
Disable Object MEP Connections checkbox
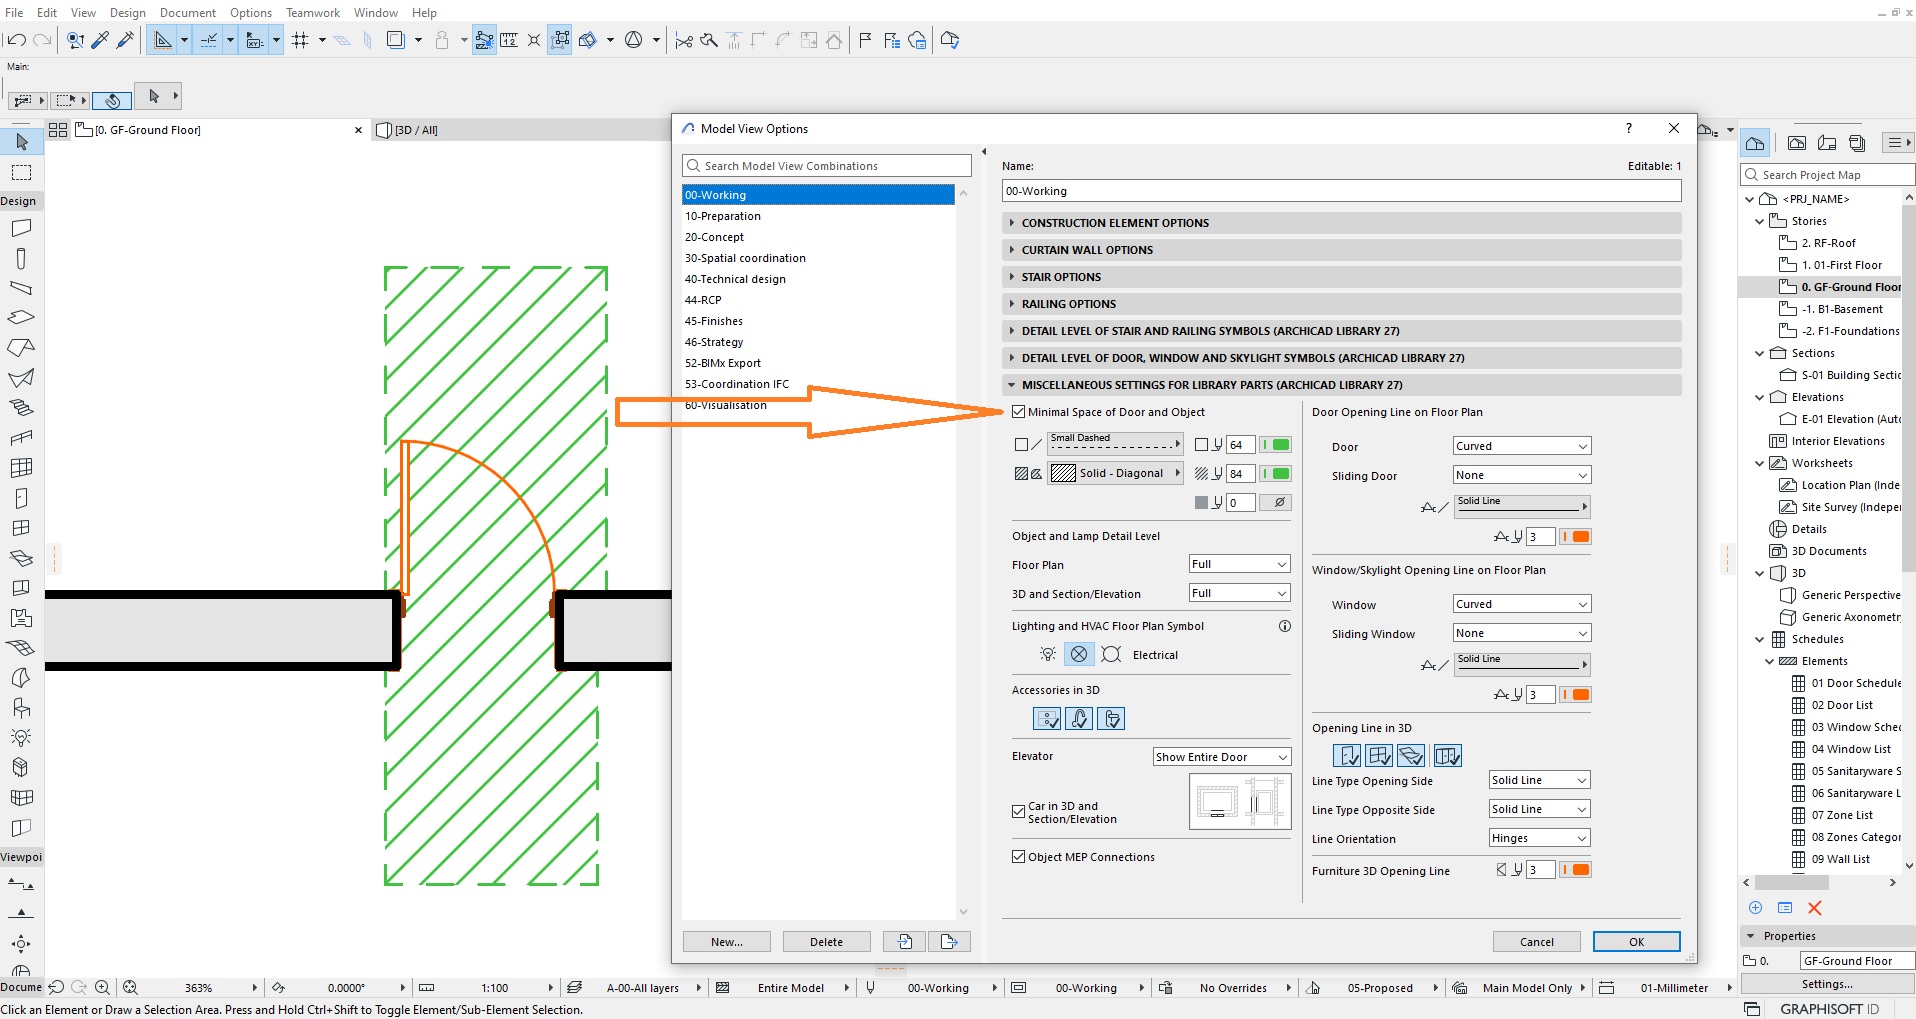coord(1019,857)
